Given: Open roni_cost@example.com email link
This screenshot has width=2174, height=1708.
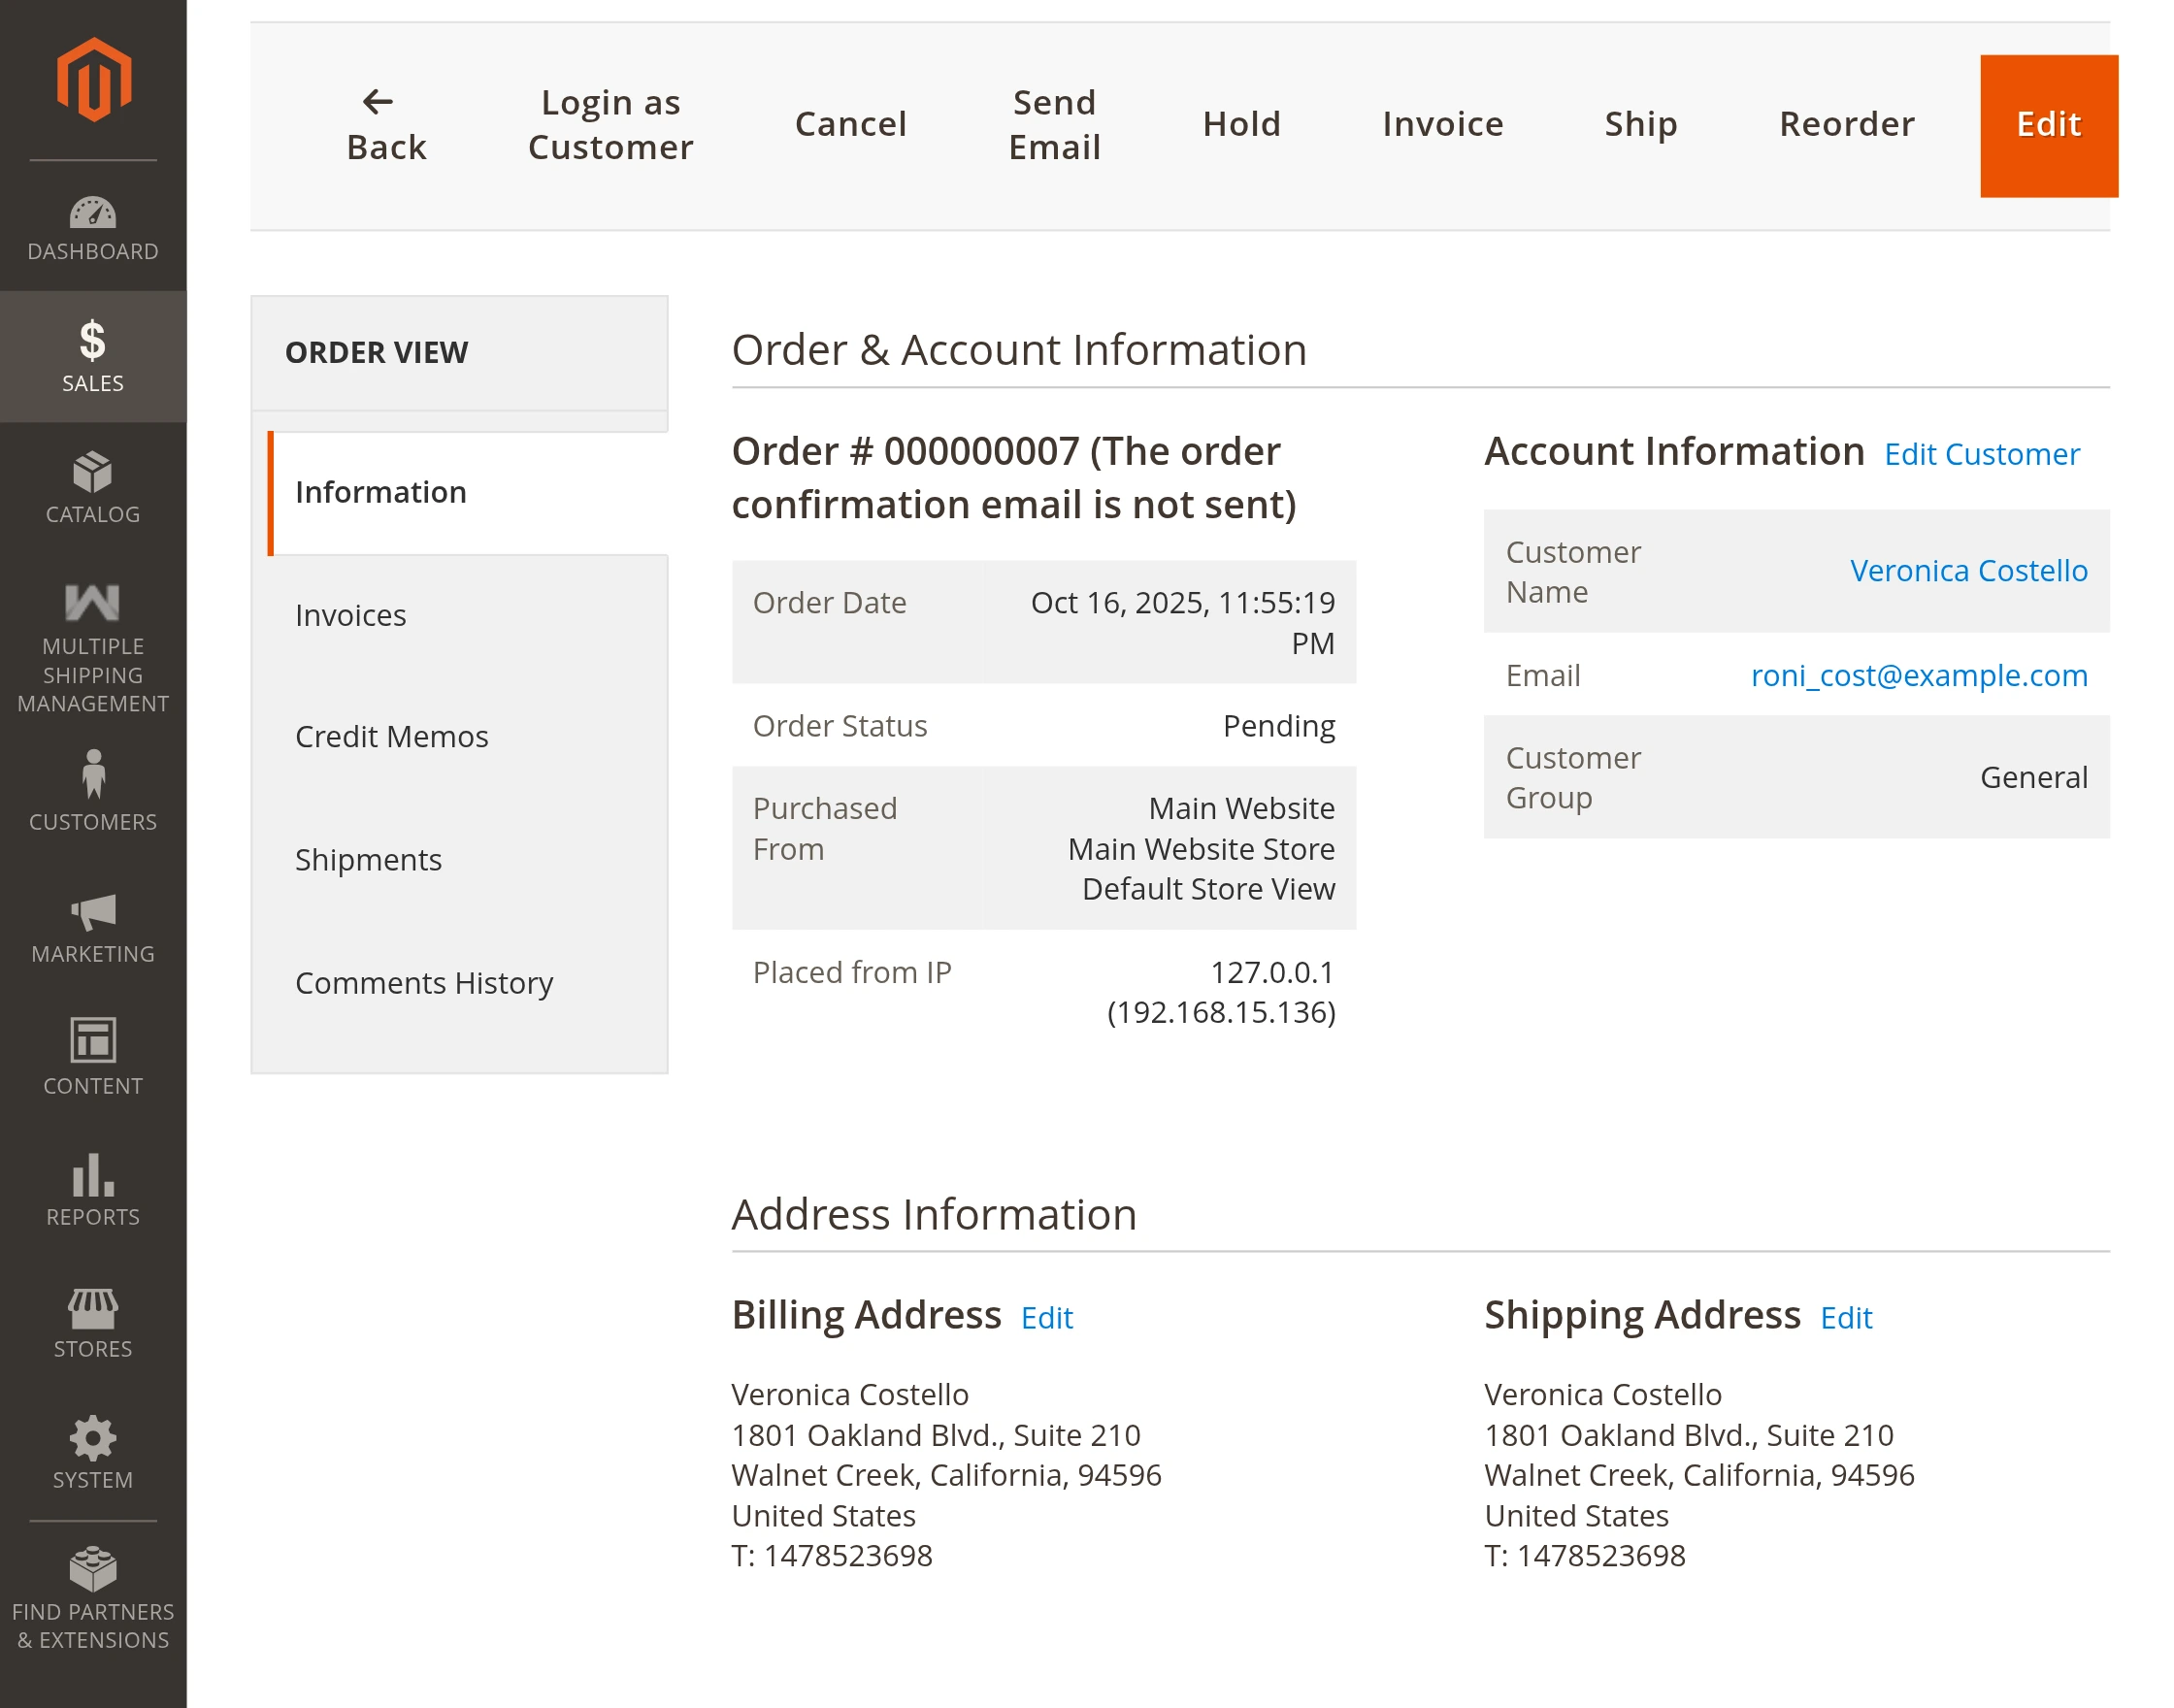Looking at the screenshot, I should tap(1918, 676).
